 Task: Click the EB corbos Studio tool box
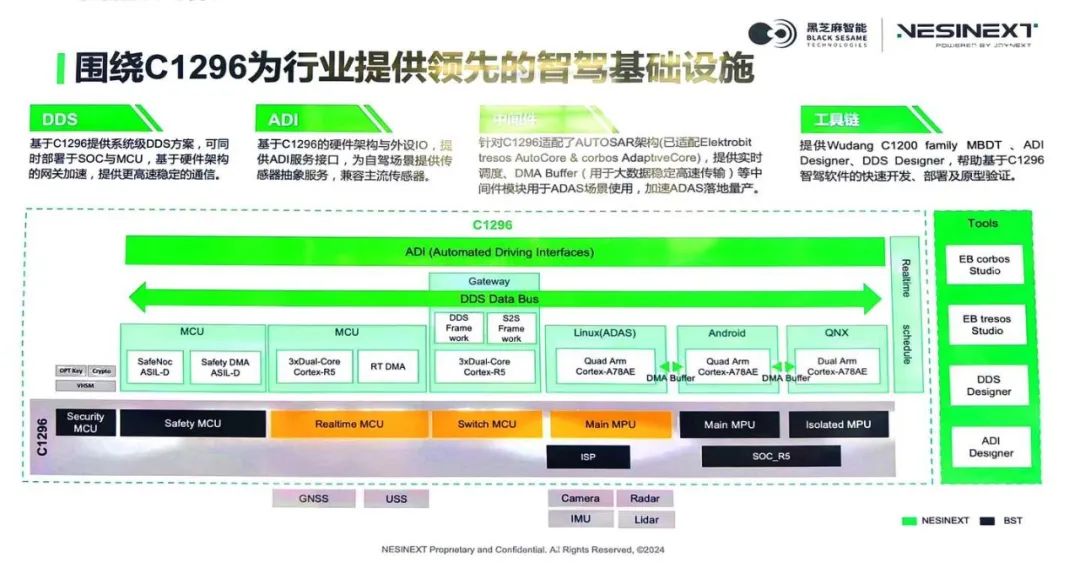click(984, 265)
